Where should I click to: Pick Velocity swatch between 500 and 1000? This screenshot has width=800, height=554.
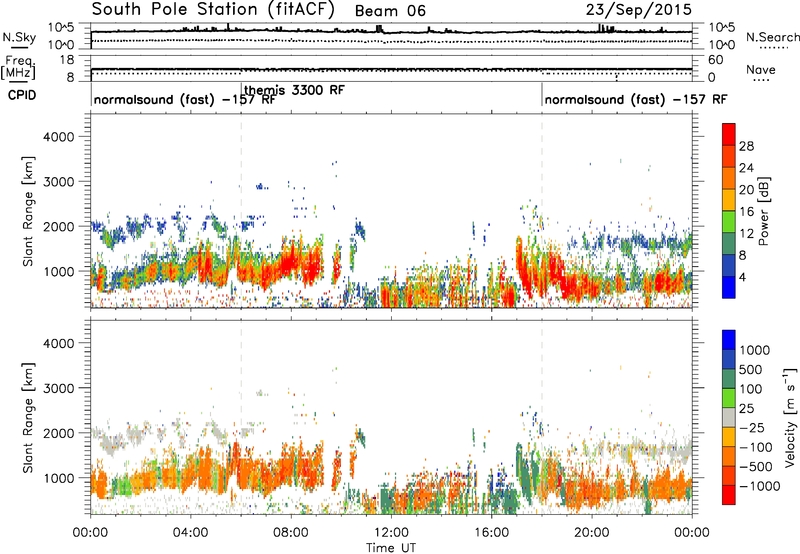click(x=729, y=359)
